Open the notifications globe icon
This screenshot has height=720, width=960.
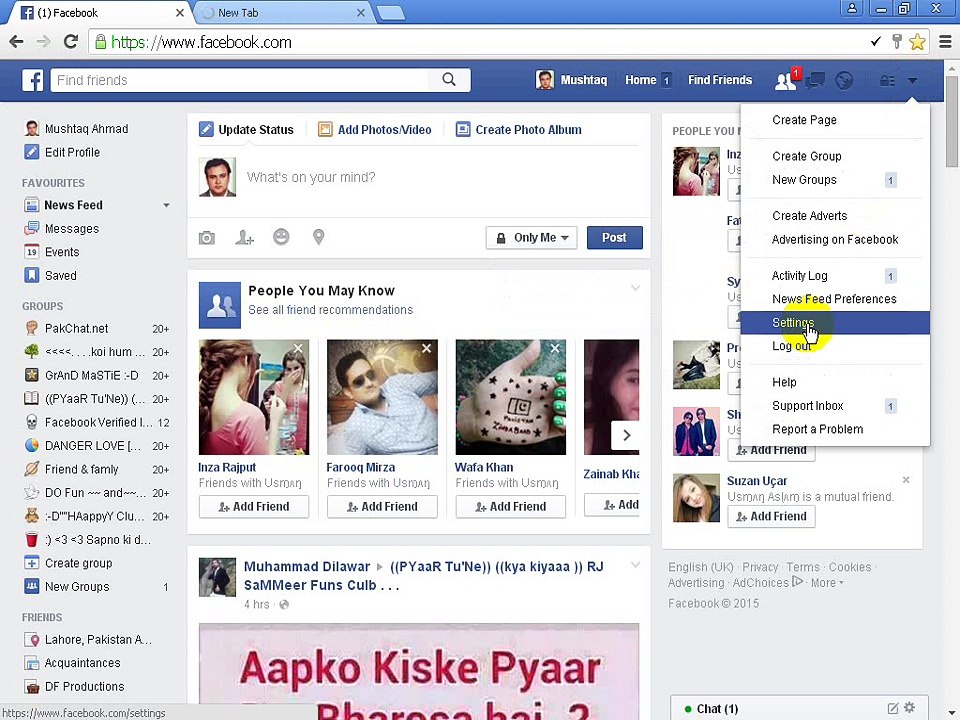[844, 80]
